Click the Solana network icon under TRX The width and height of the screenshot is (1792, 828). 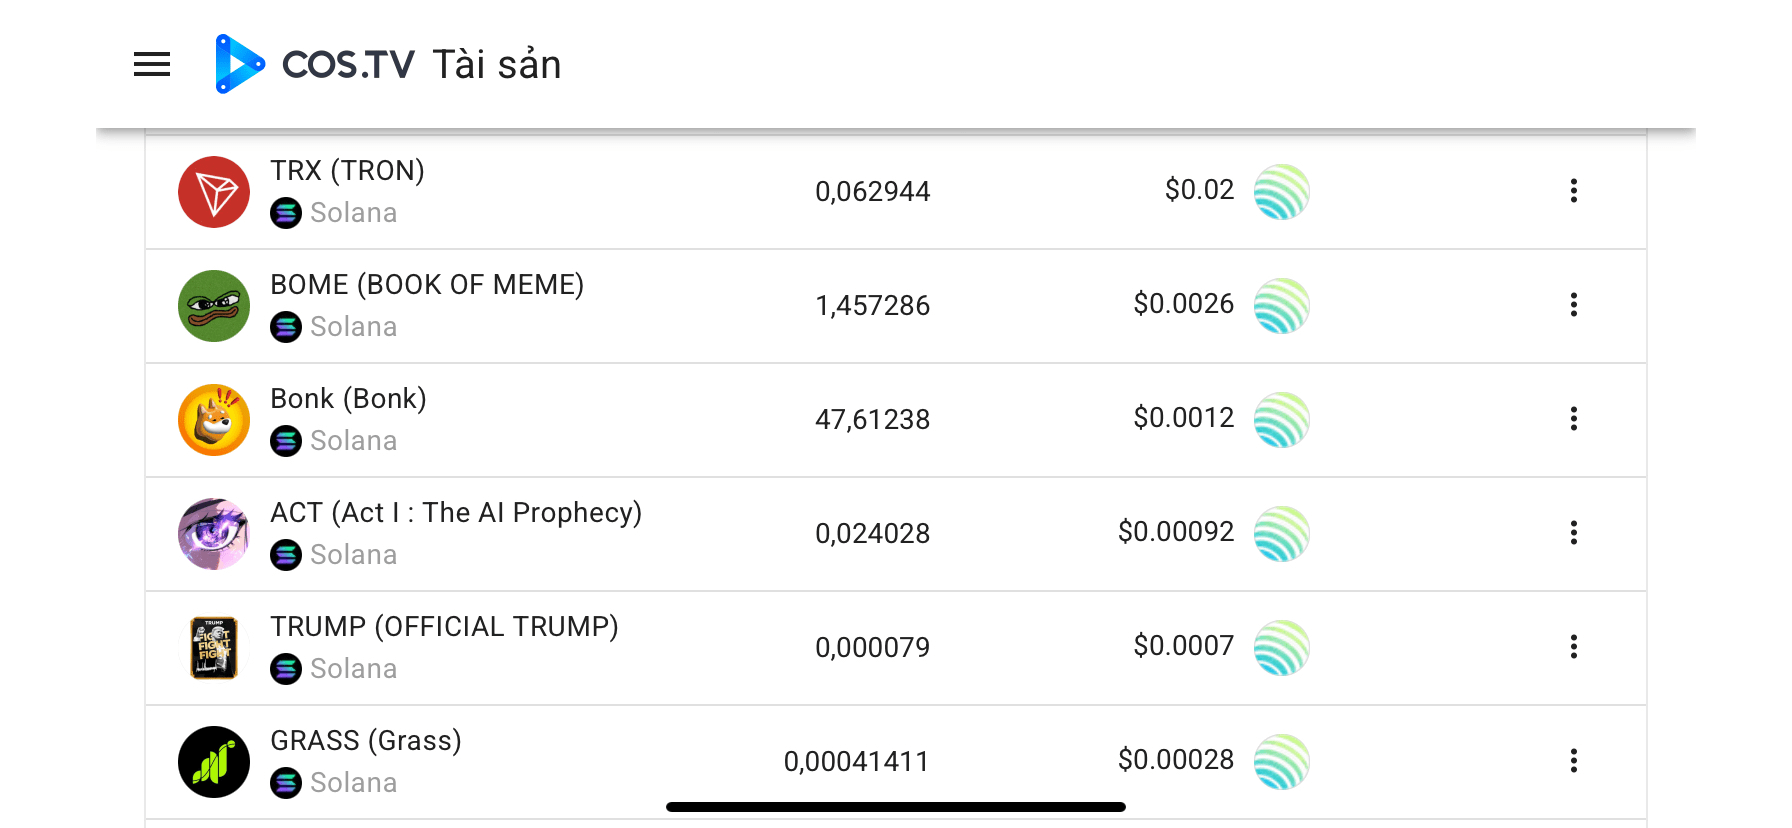(286, 213)
